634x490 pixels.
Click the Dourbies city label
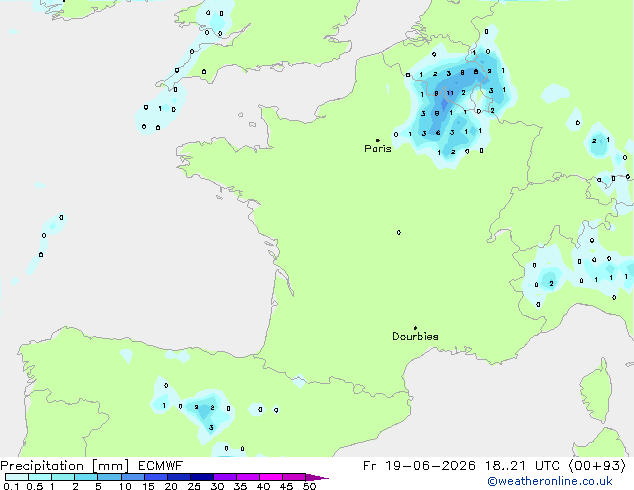[415, 336]
